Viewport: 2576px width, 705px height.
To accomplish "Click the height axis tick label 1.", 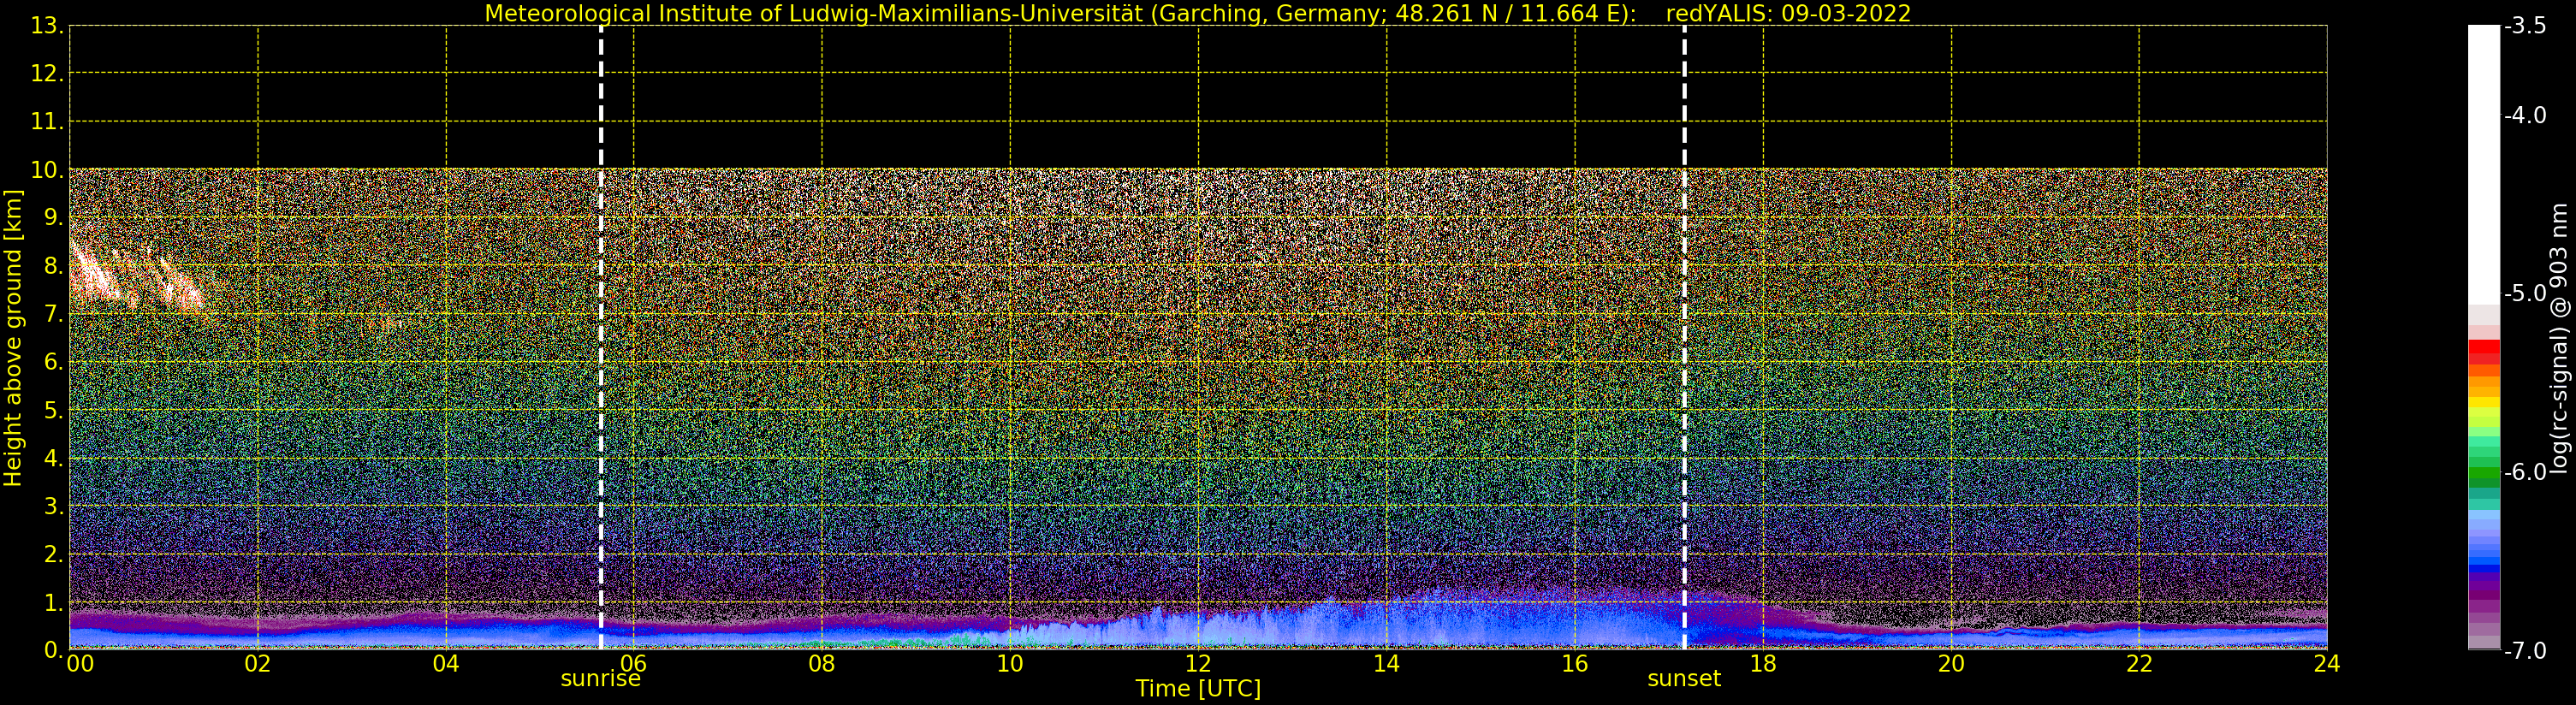I will coord(52,602).
